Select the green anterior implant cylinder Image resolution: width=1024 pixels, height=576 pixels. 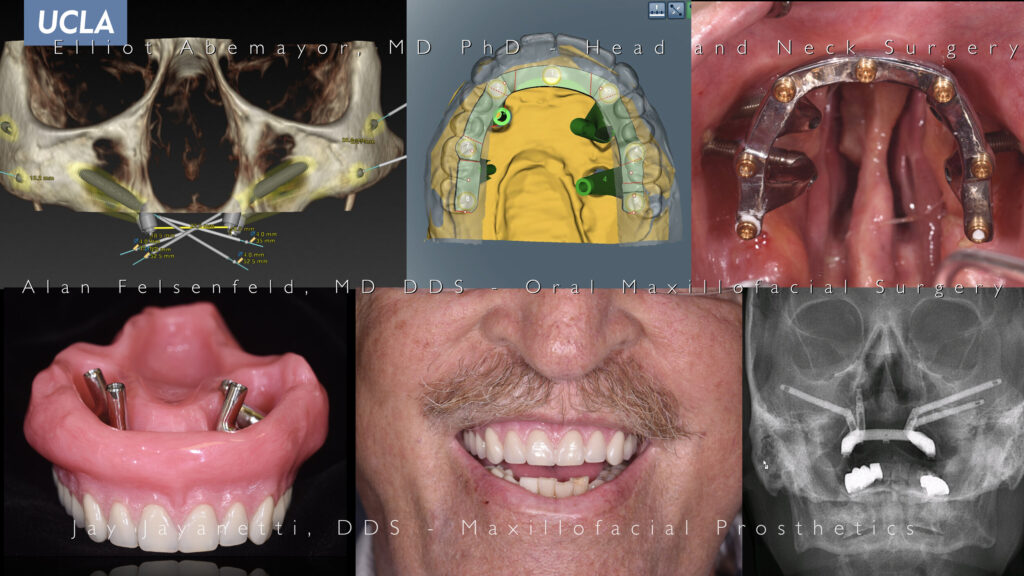click(x=501, y=117)
